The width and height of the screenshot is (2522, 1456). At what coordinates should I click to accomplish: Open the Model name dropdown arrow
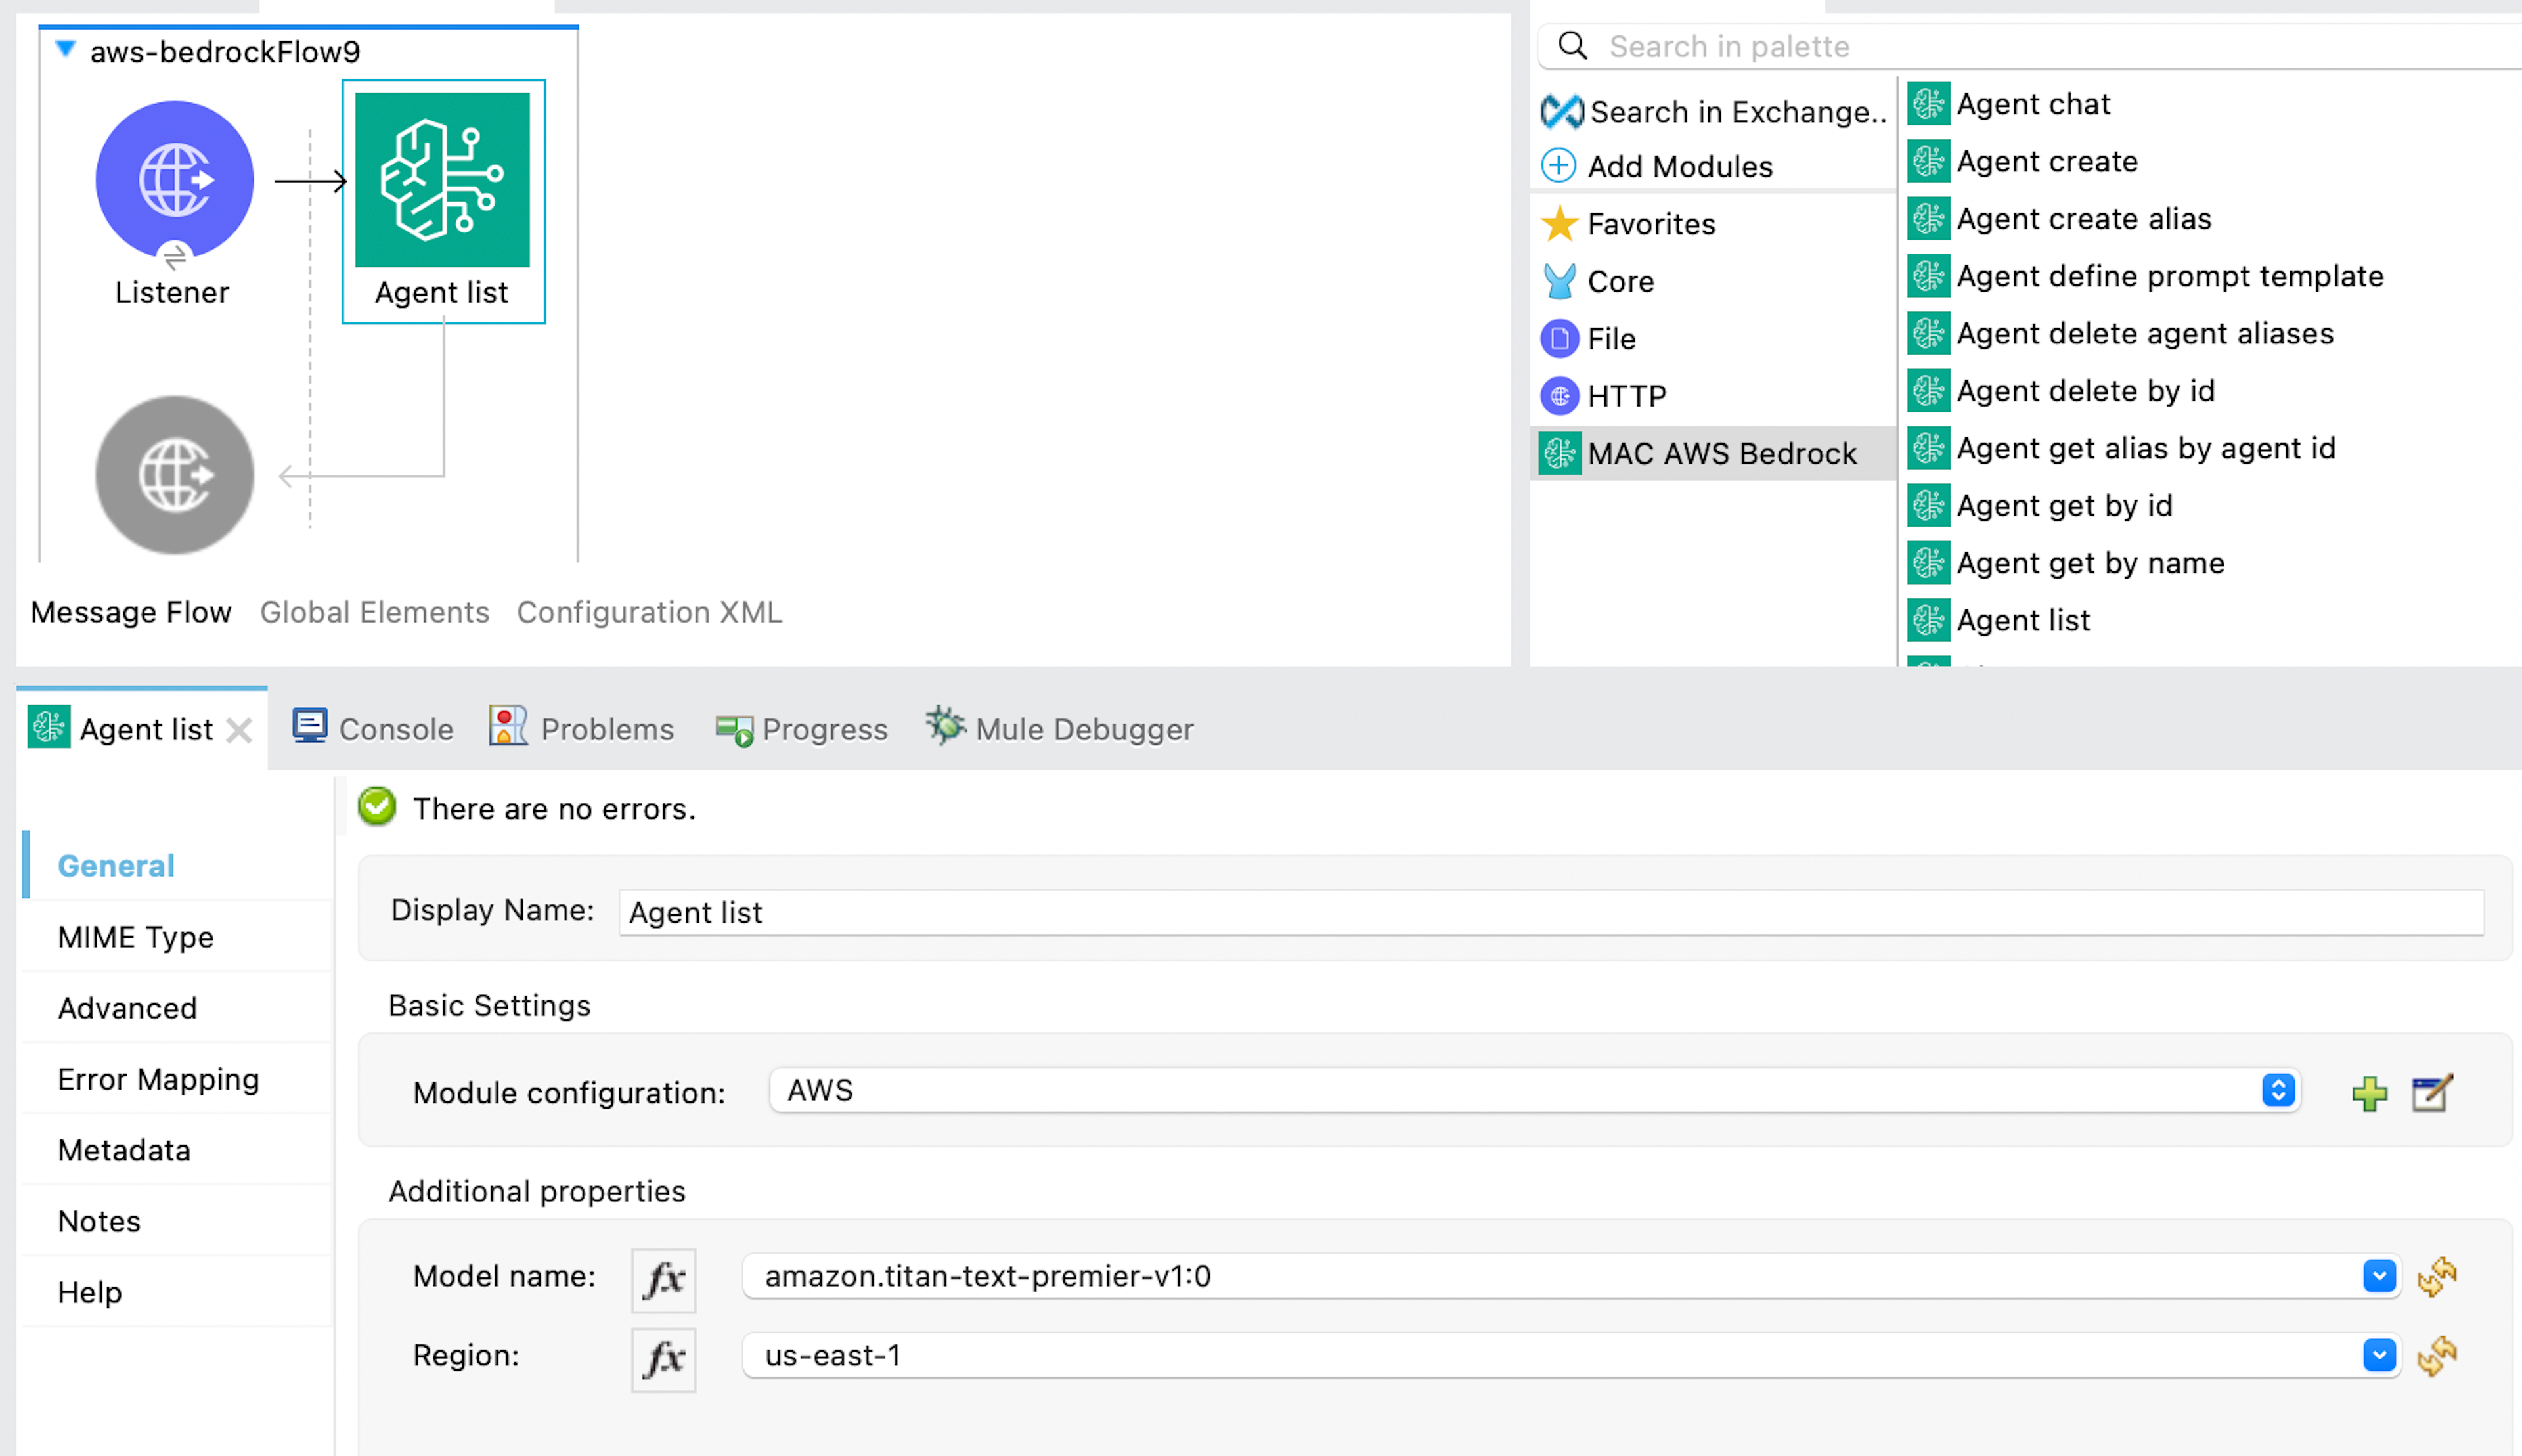(2379, 1276)
